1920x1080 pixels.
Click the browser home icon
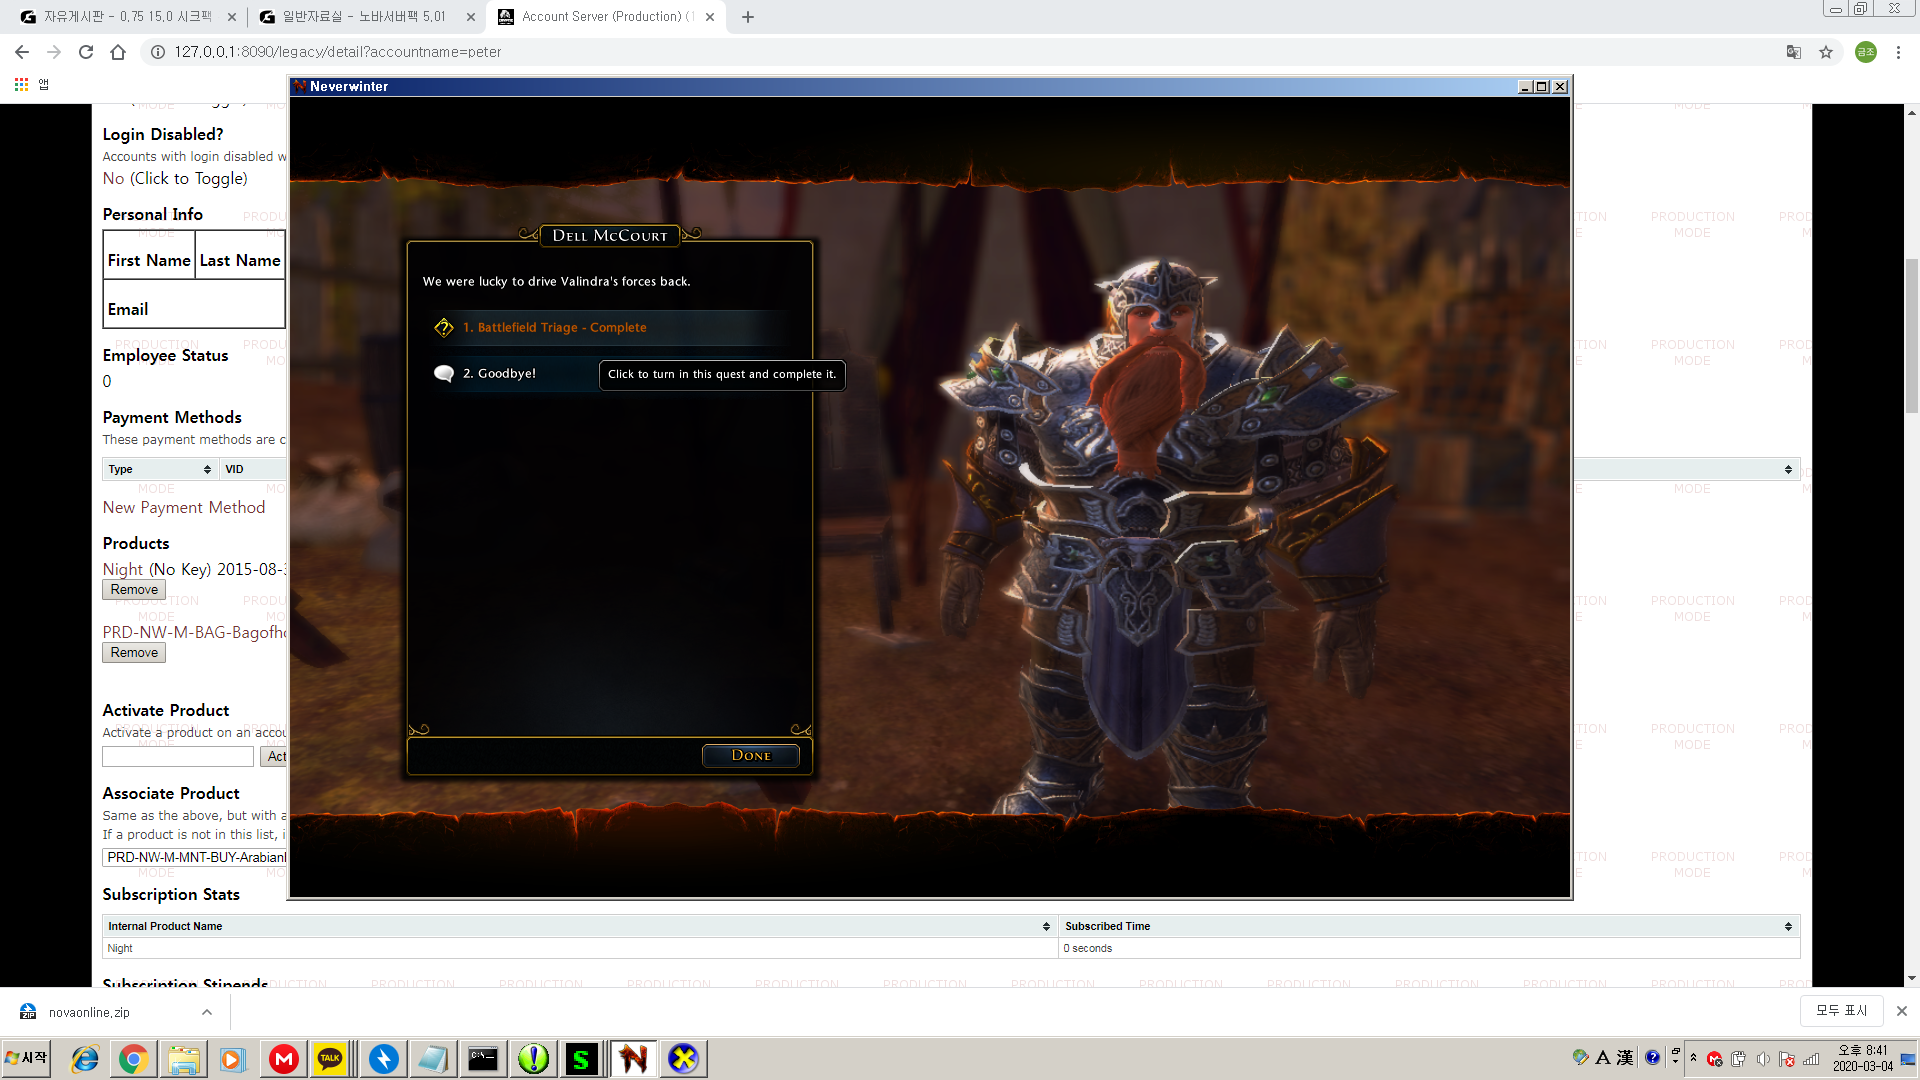pyautogui.click(x=118, y=52)
